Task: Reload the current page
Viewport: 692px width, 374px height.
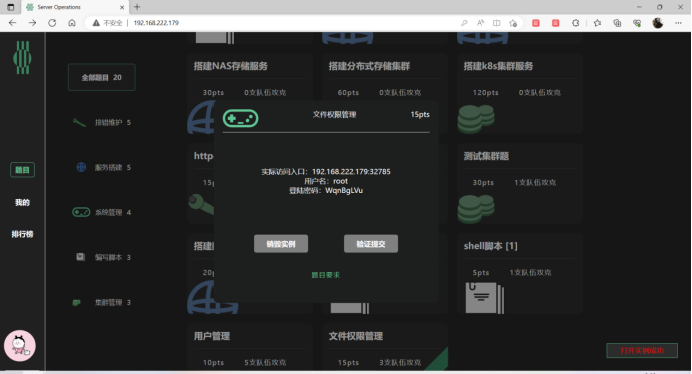Action: pyautogui.click(x=52, y=23)
